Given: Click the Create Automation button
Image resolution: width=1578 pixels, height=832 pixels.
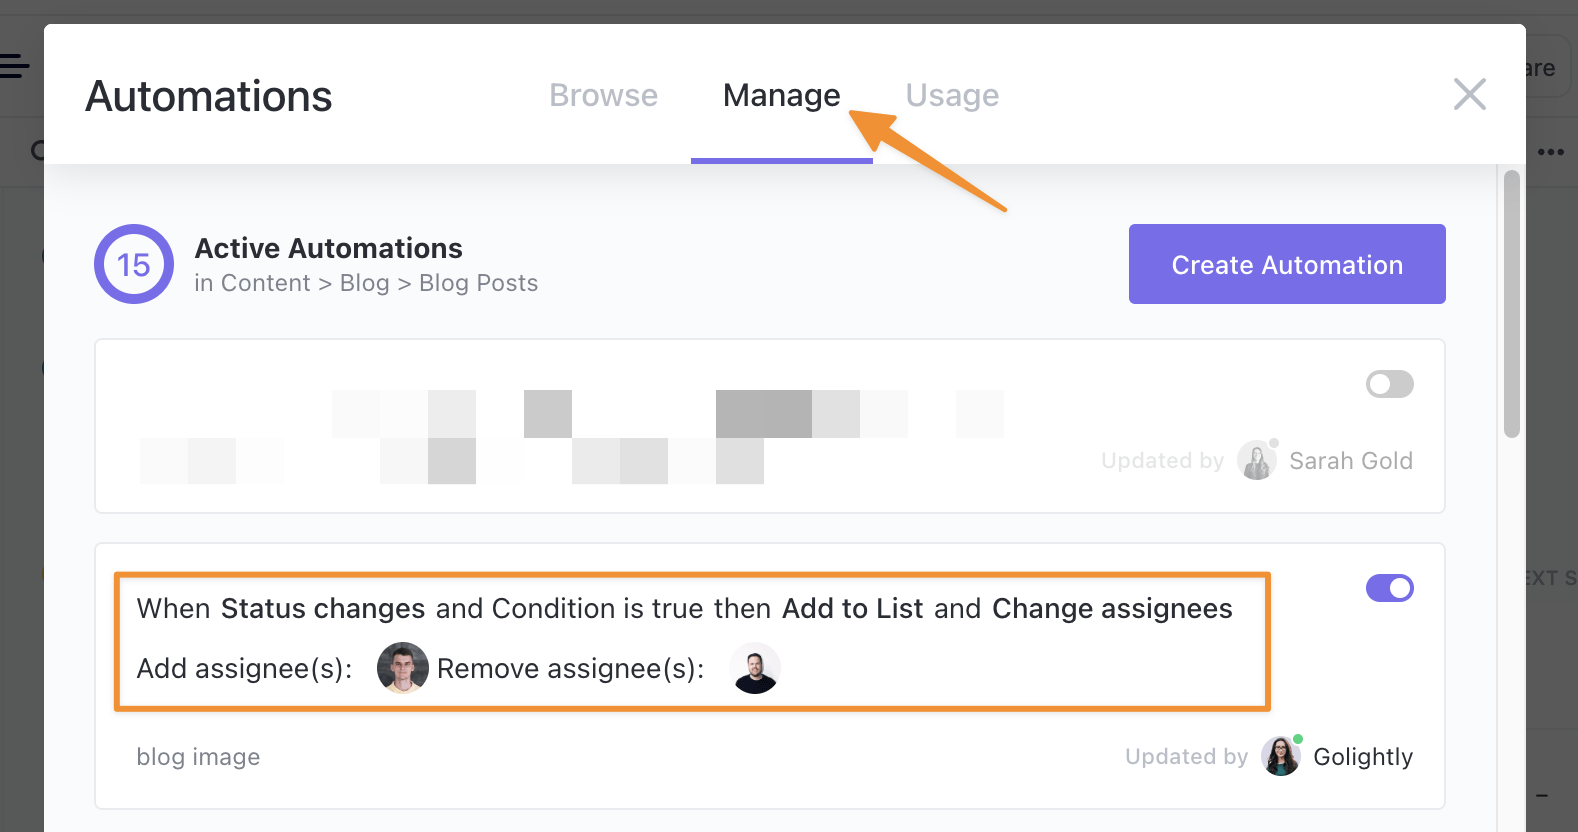Looking at the screenshot, I should [1286, 264].
